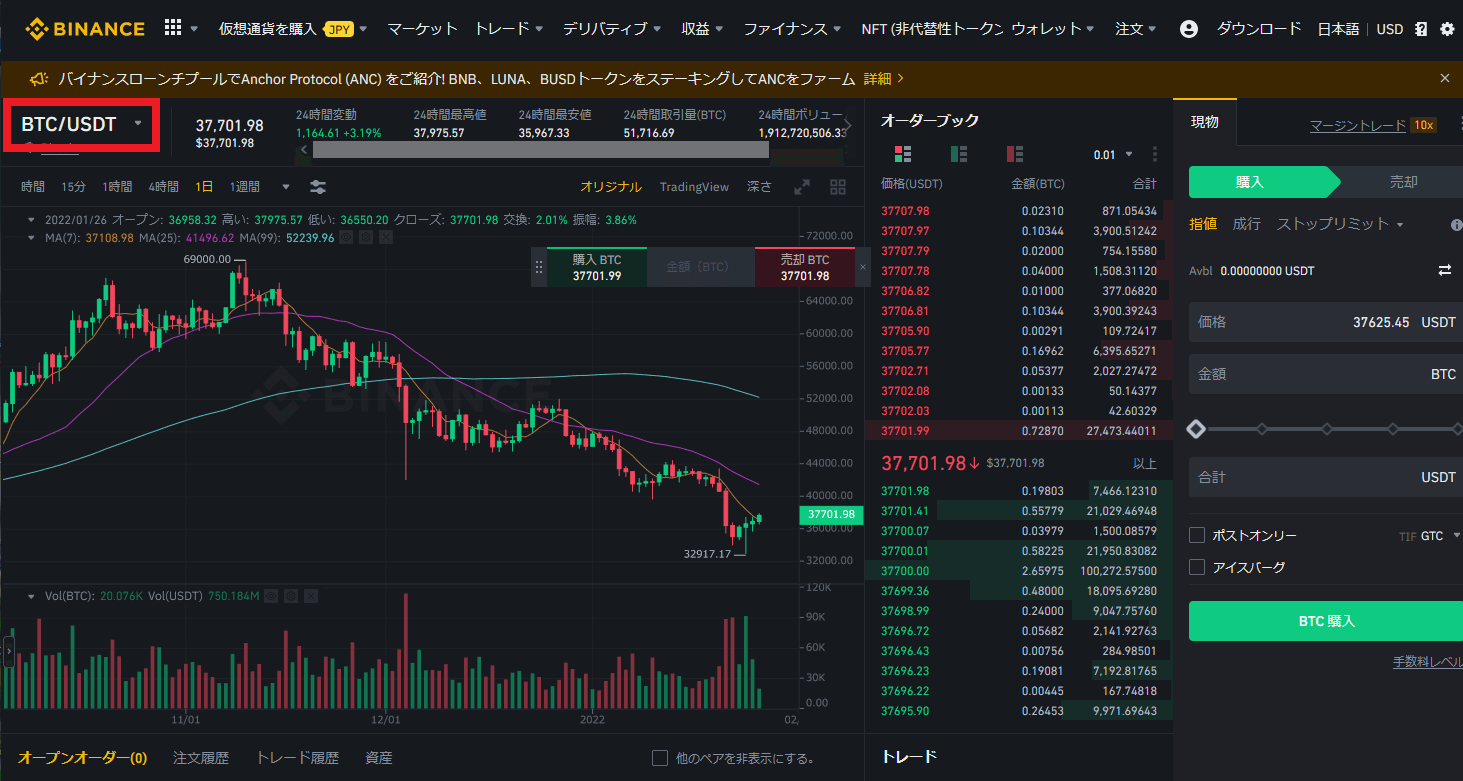
Task: Open the ウォレット menu
Action: 1053,29
